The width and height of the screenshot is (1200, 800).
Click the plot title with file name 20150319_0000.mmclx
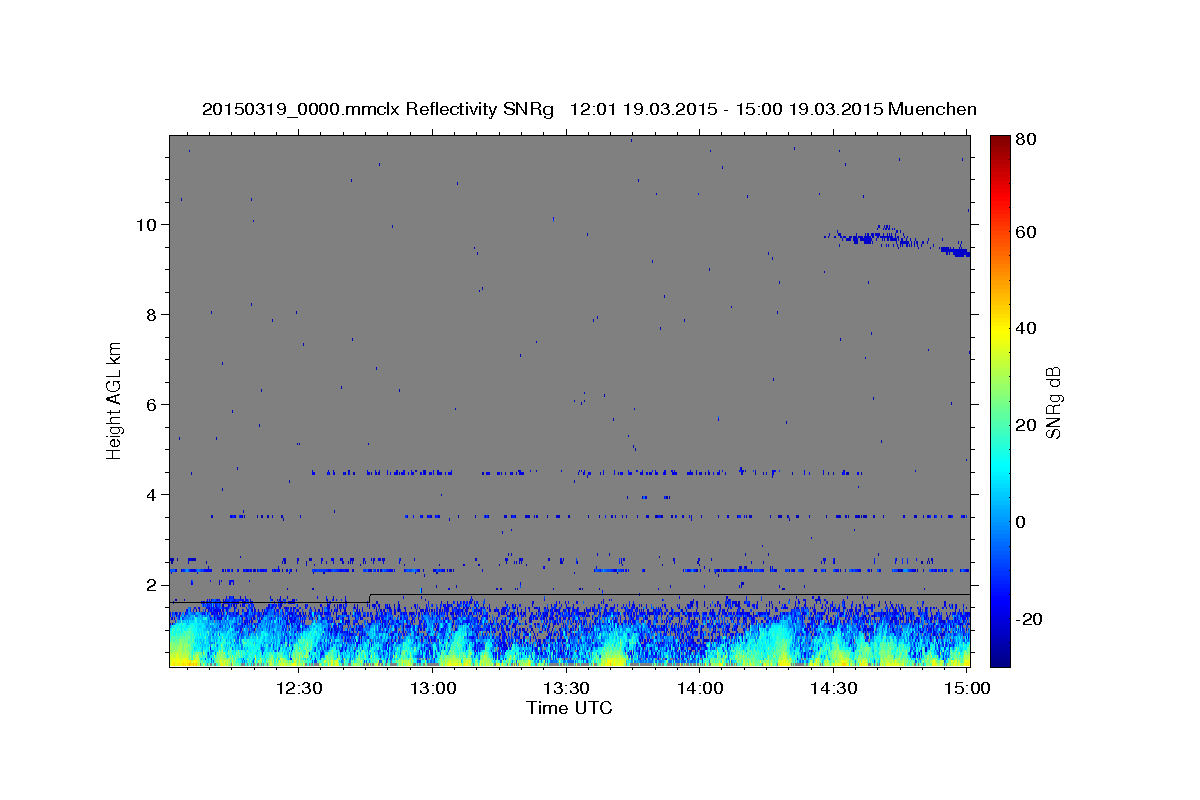[589, 109]
